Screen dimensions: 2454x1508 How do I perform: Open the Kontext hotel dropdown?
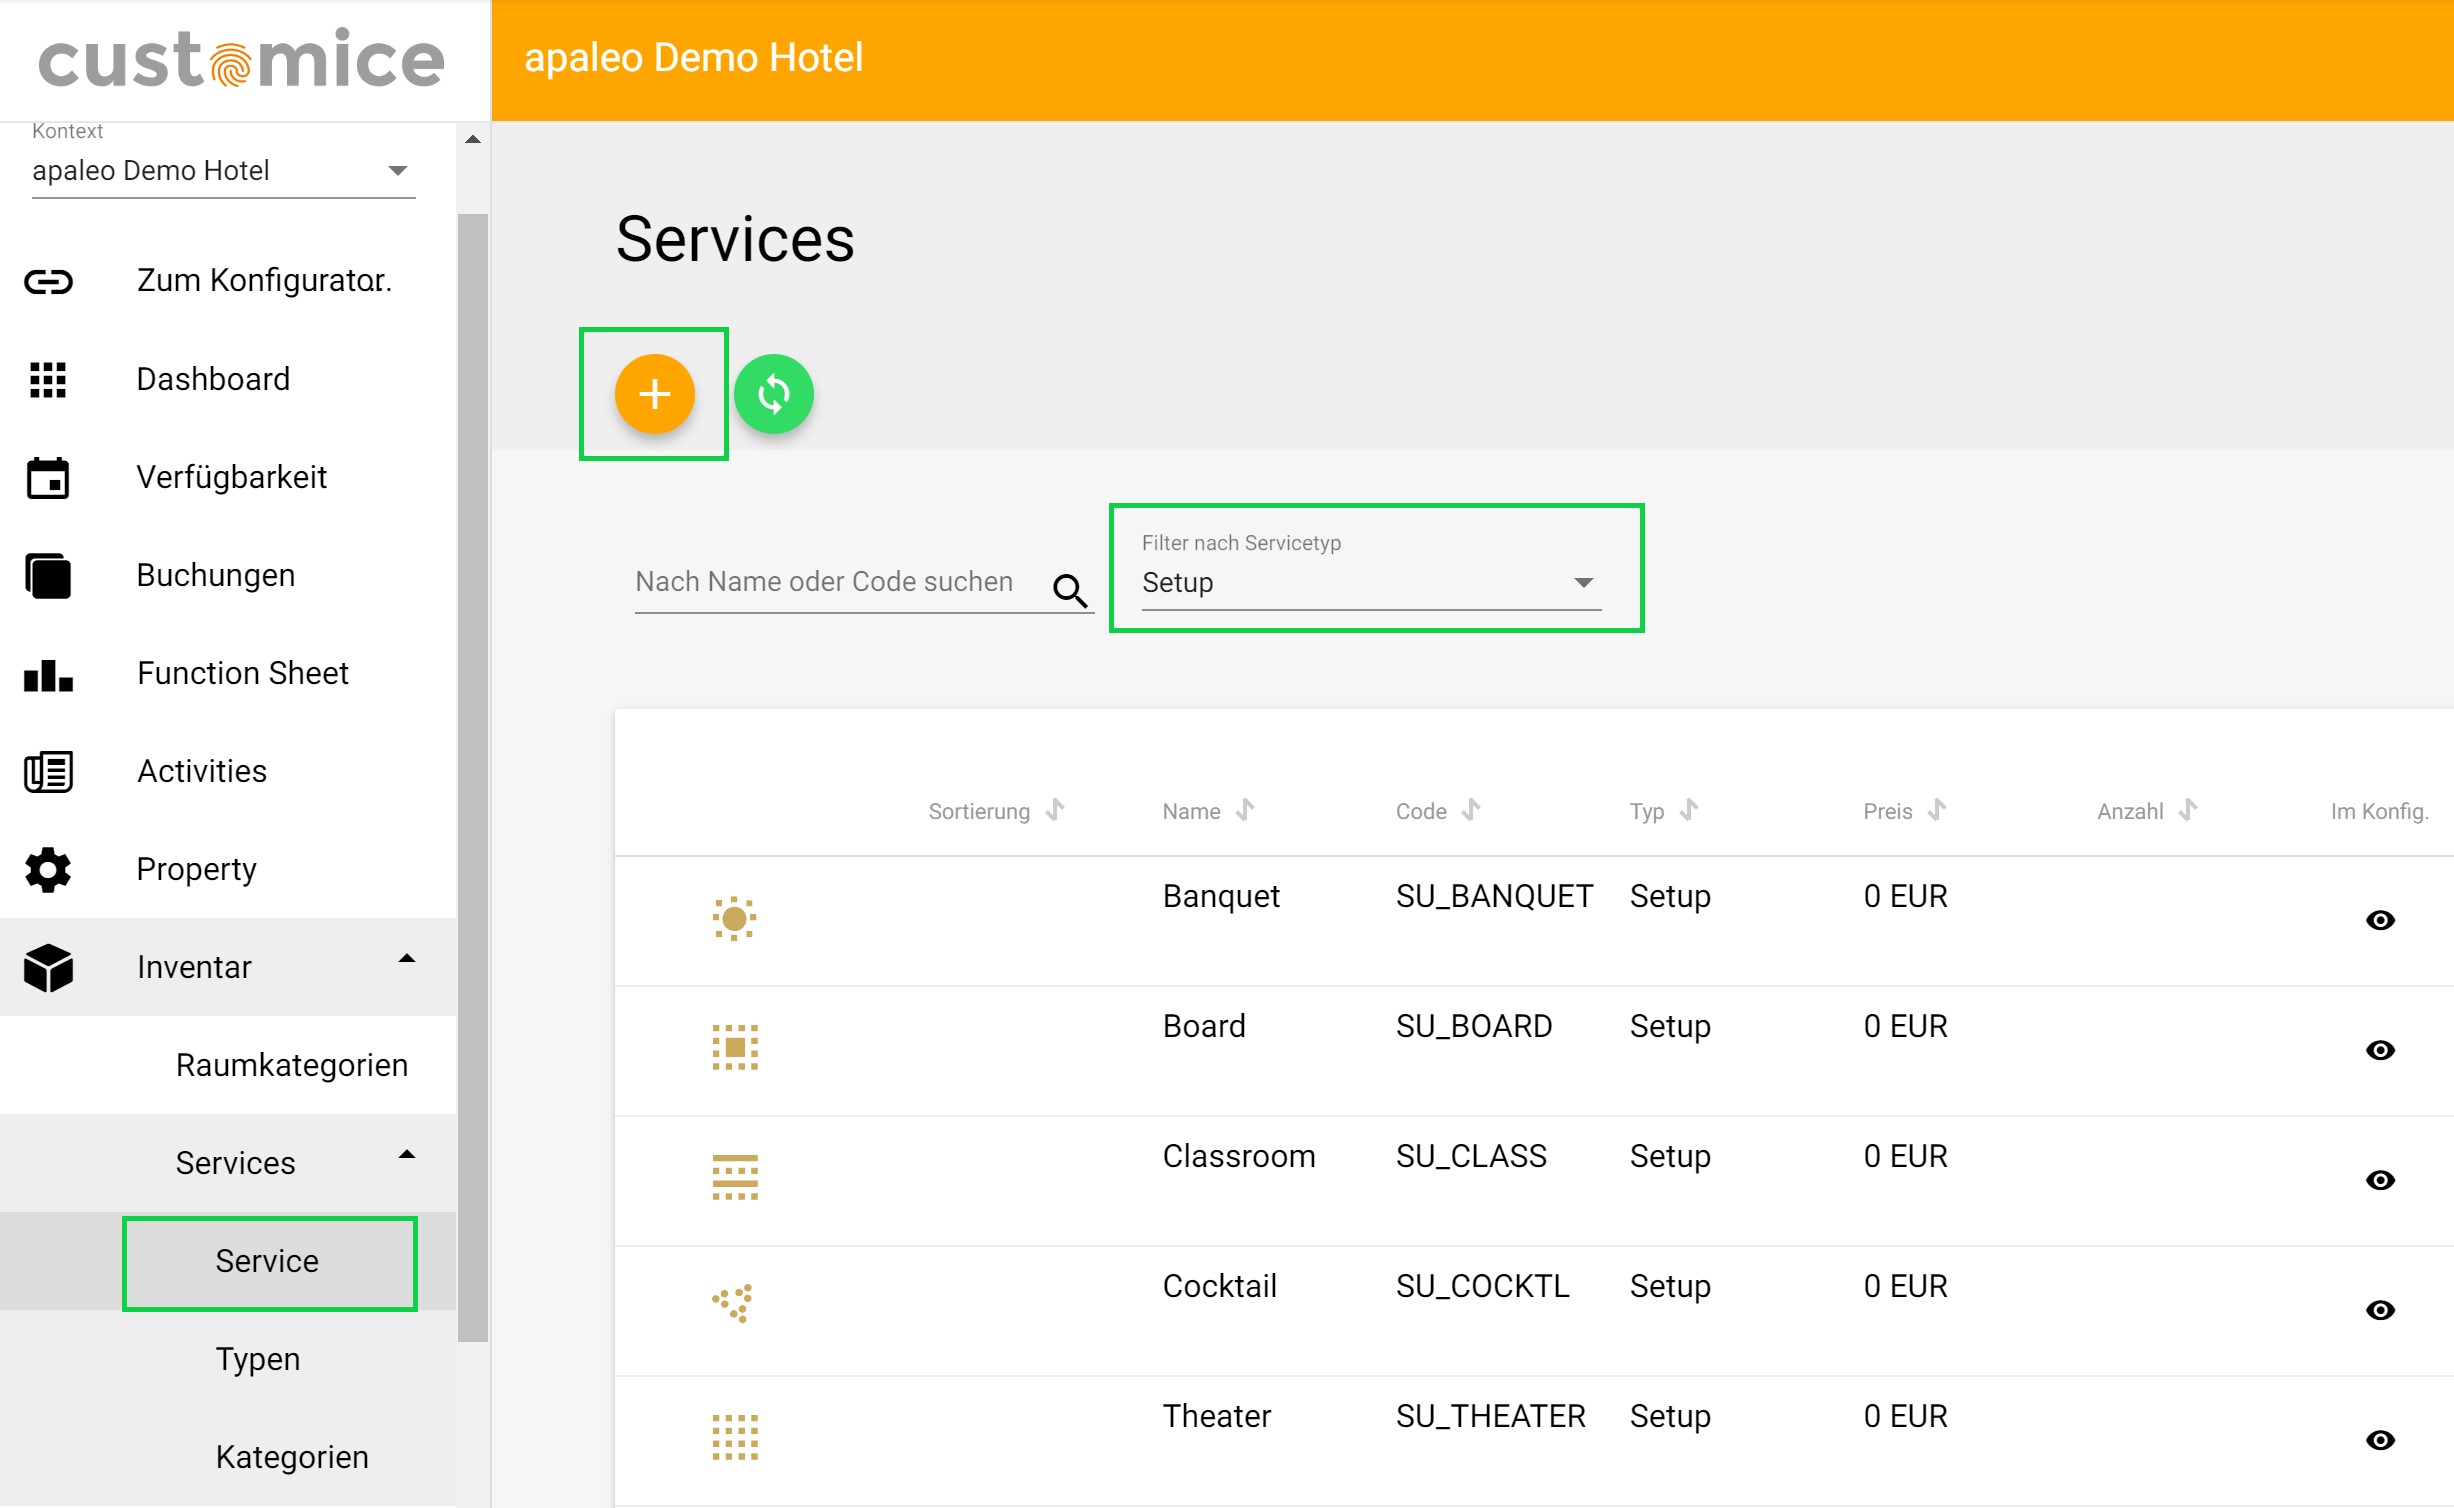point(223,171)
